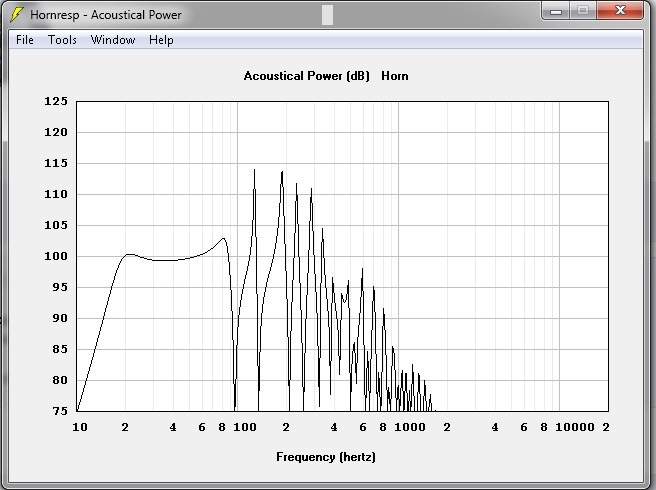Open the Tools menu
Viewport: 656px width, 490px height.
(62, 40)
